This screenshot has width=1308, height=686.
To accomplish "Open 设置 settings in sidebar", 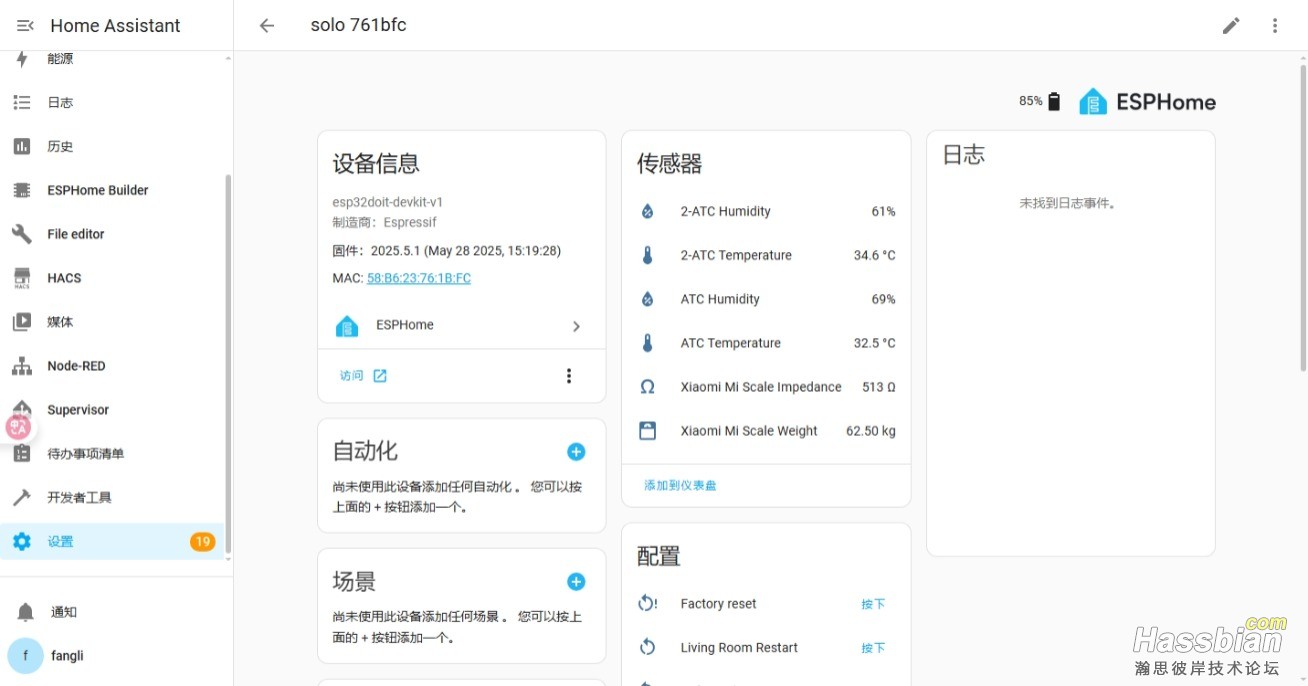I will (114, 541).
